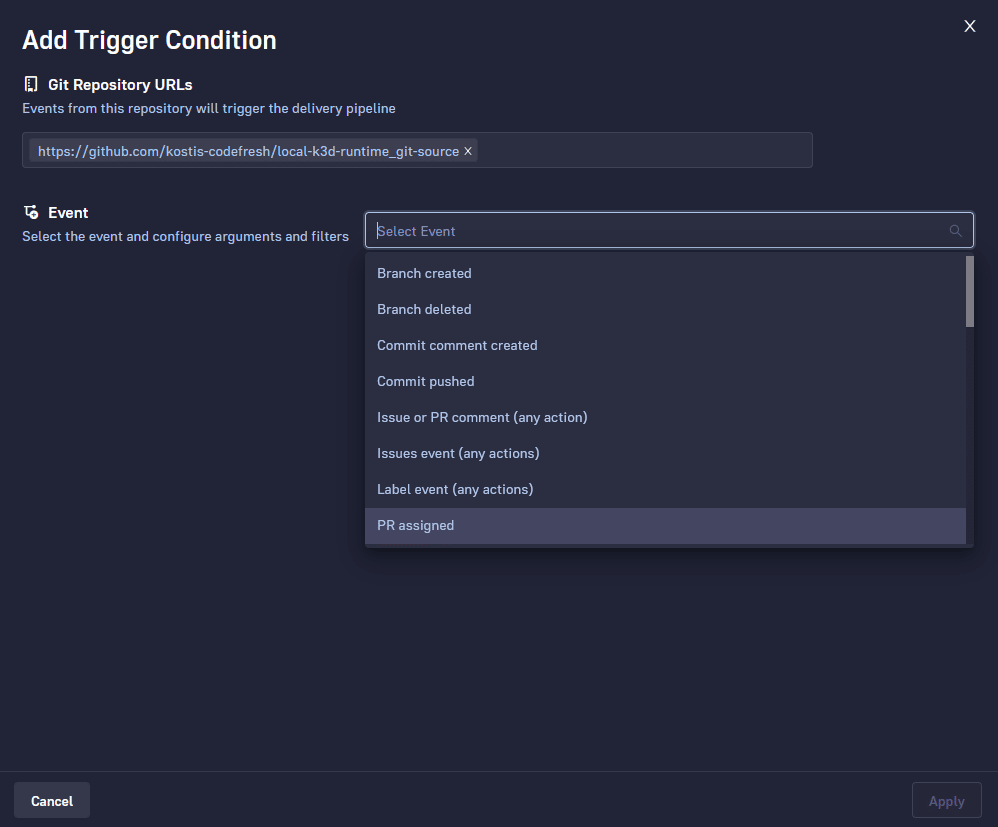Select the highlighted PR assigned event
998x827 pixels.
415,525
